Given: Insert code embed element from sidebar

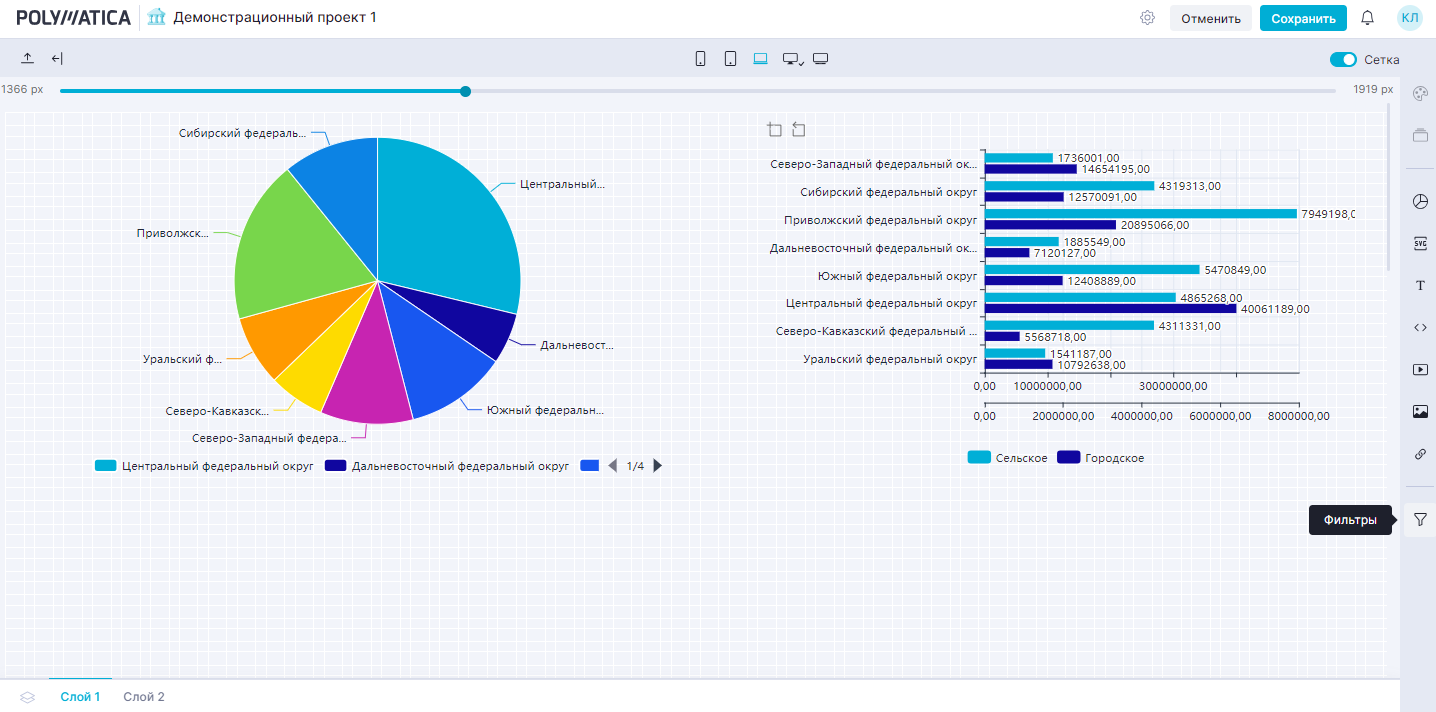Looking at the screenshot, I should tap(1420, 327).
